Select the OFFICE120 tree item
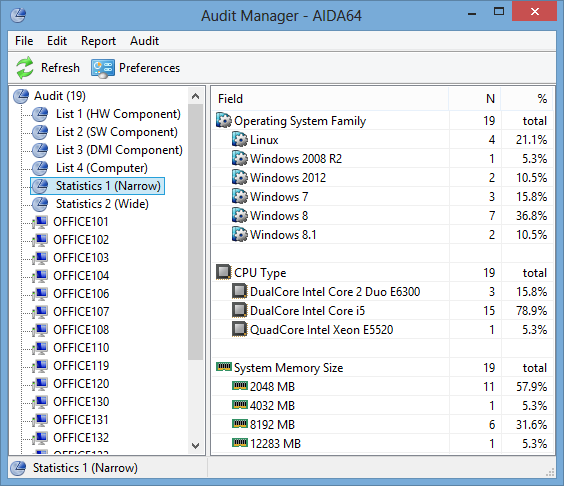The image size is (564, 486). tap(81, 384)
